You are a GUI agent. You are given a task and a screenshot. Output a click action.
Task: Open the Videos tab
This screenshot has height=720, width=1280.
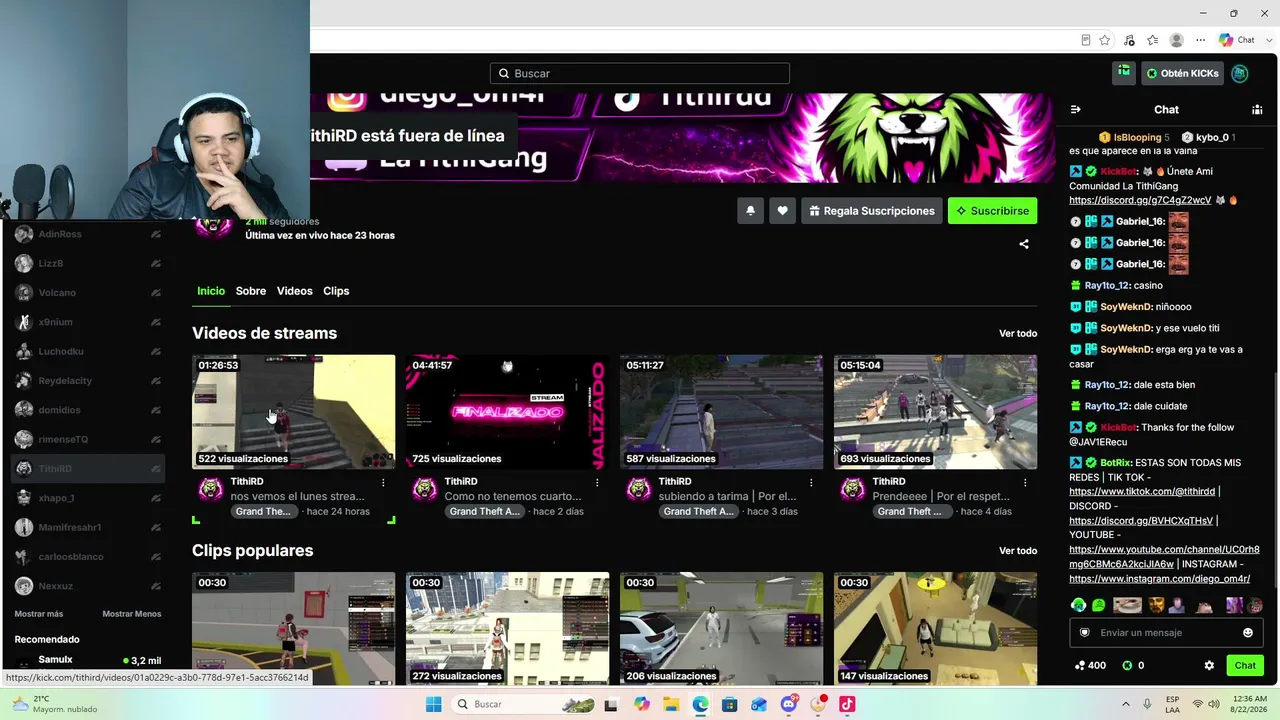click(294, 291)
